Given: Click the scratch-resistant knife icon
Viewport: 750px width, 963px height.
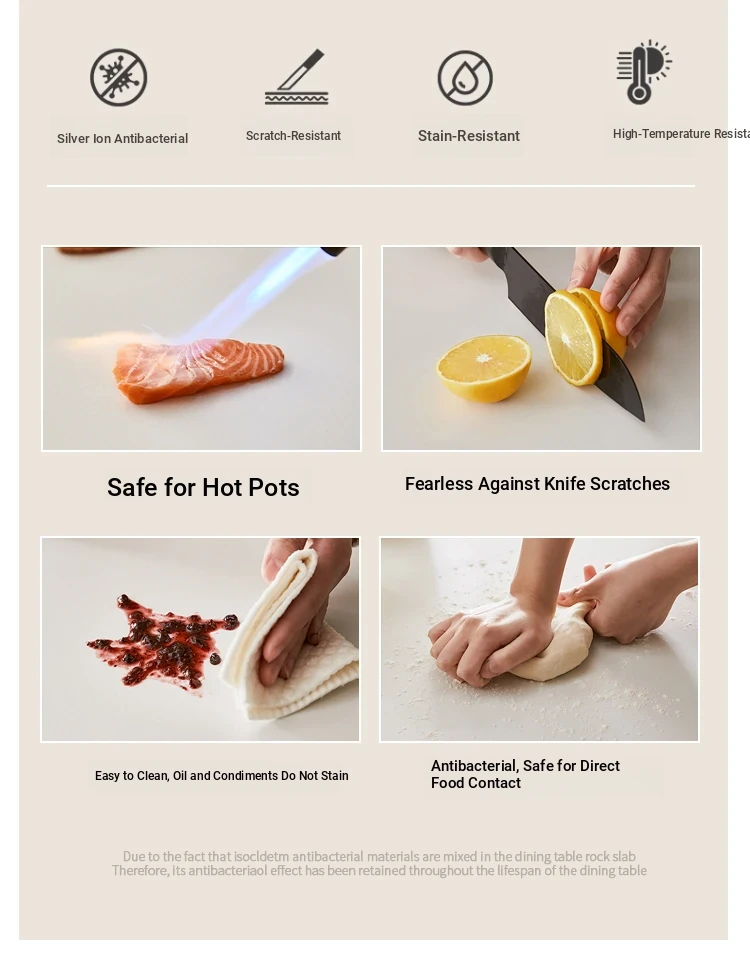Looking at the screenshot, I should [297, 77].
